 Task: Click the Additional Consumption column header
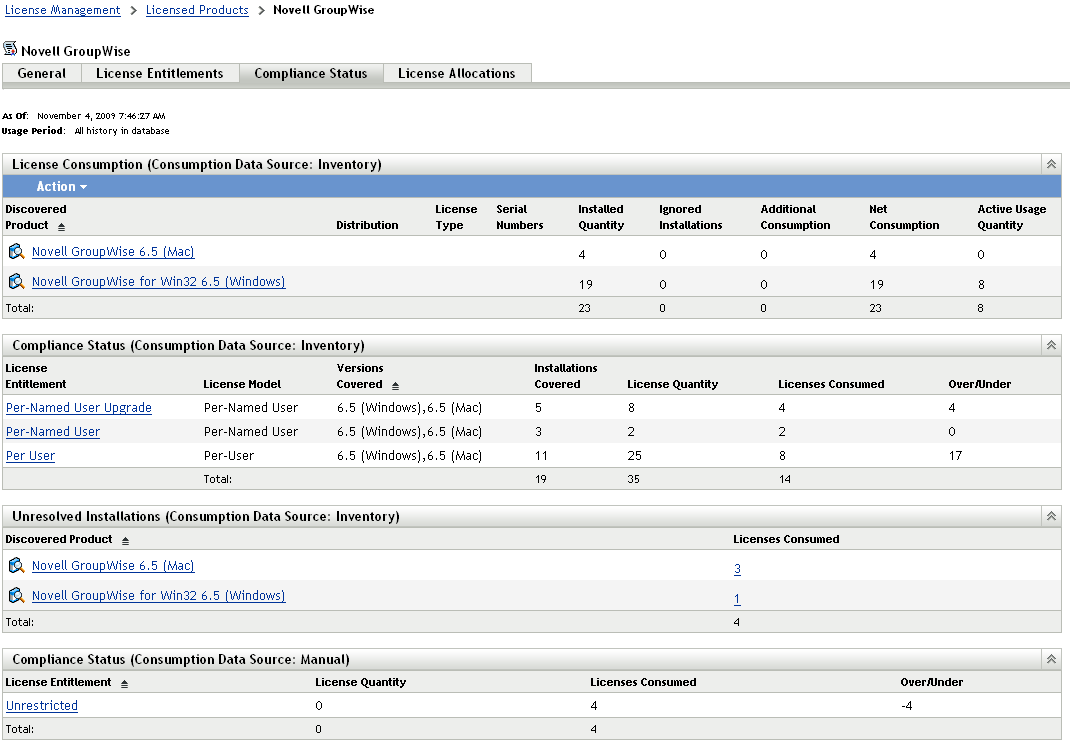[x=795, y=217]
